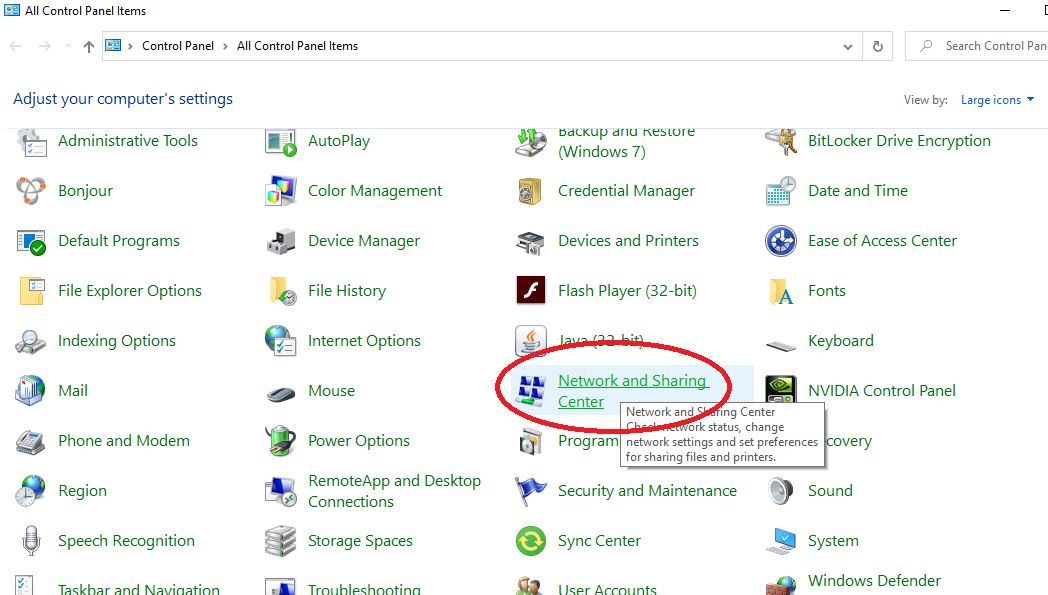This screenshot has height=595, width=1048.
Task: Open the Mouse icon
Action: coord(281,394)
